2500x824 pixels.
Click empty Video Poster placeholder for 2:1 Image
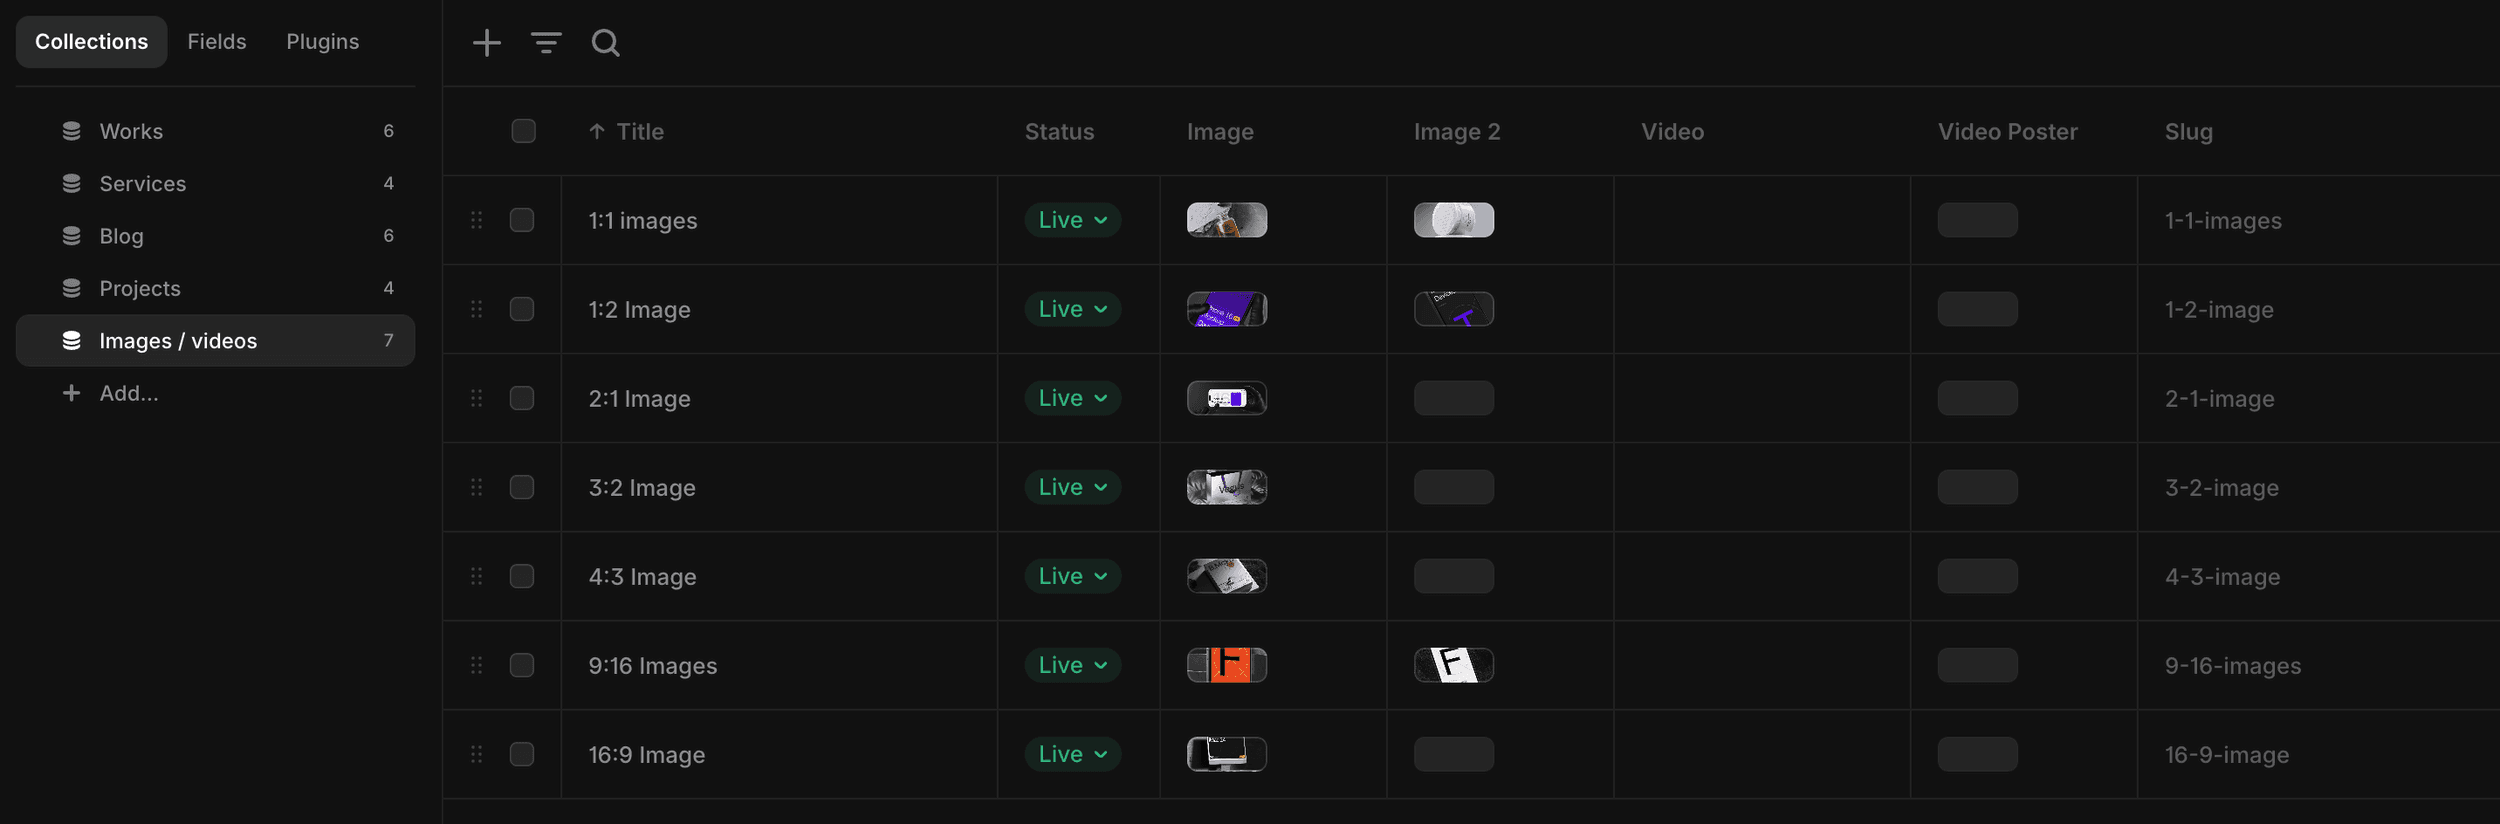(1977, 398)
